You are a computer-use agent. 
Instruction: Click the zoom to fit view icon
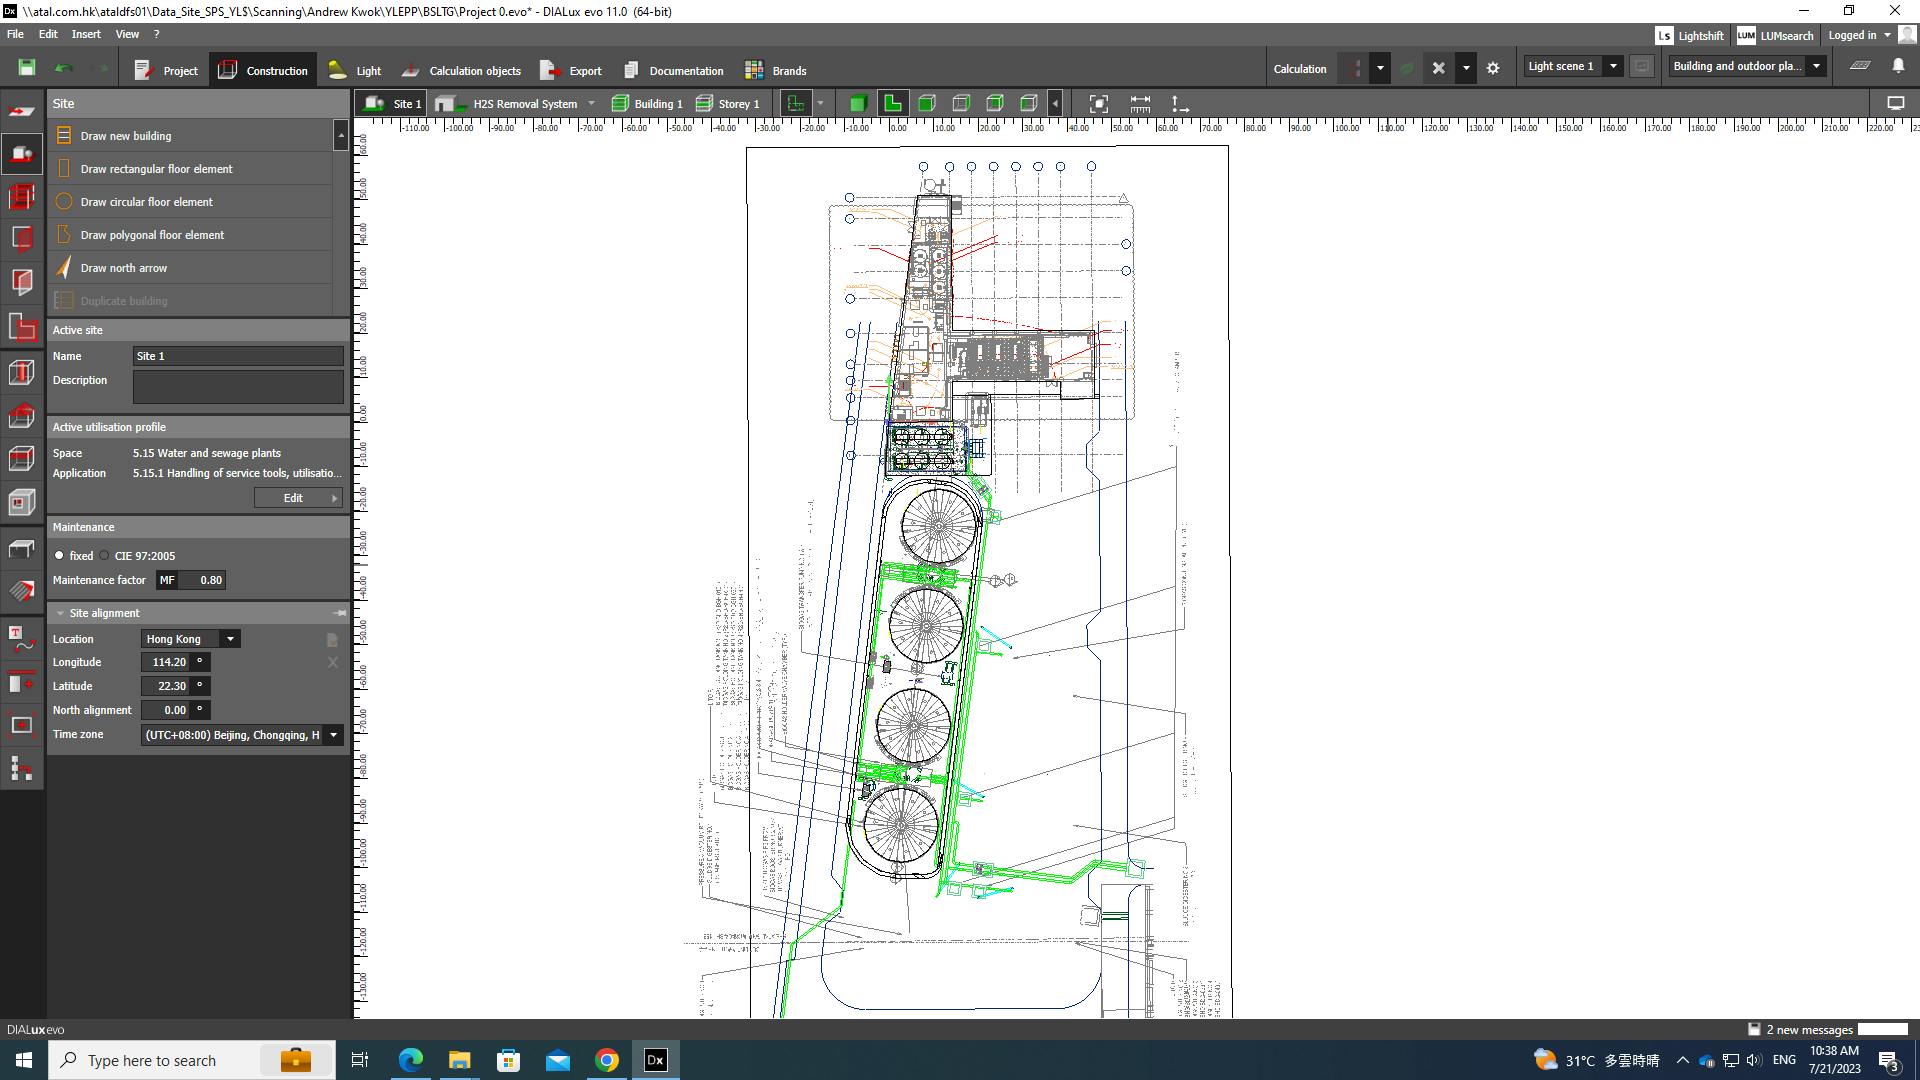[x=1098, y=104]
